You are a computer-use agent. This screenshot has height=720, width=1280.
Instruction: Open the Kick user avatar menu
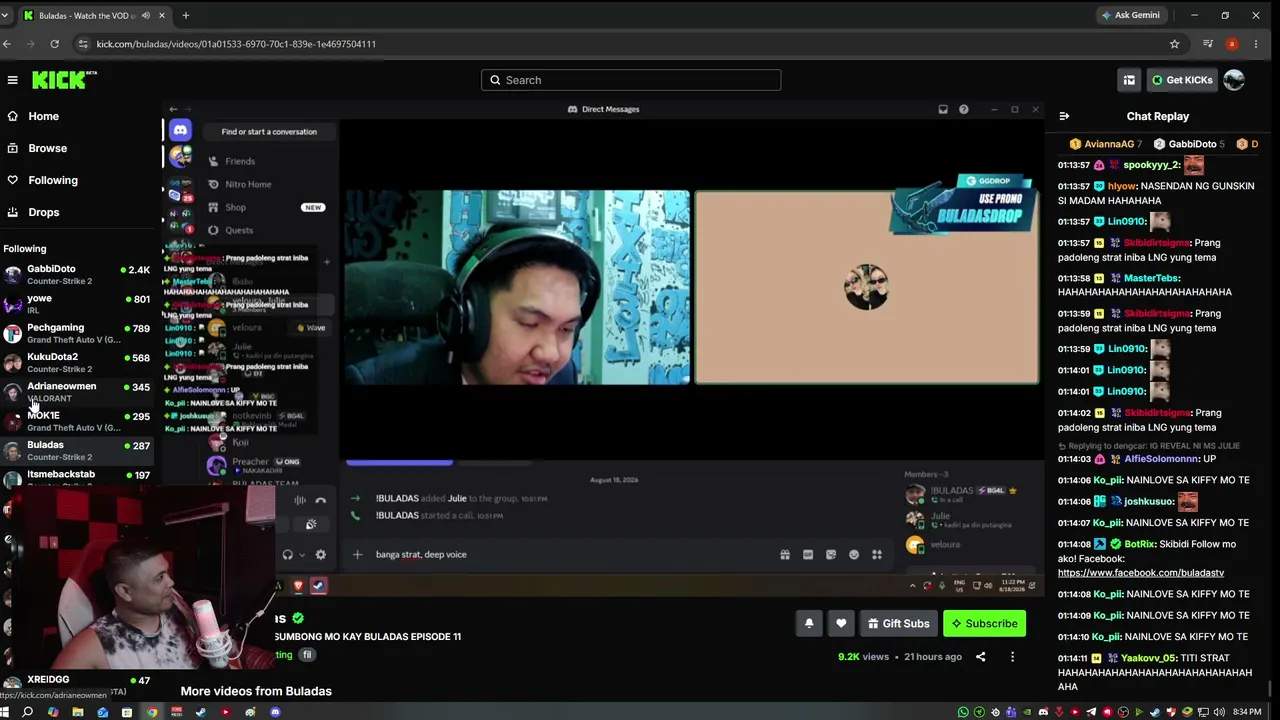click(1234, 80)
